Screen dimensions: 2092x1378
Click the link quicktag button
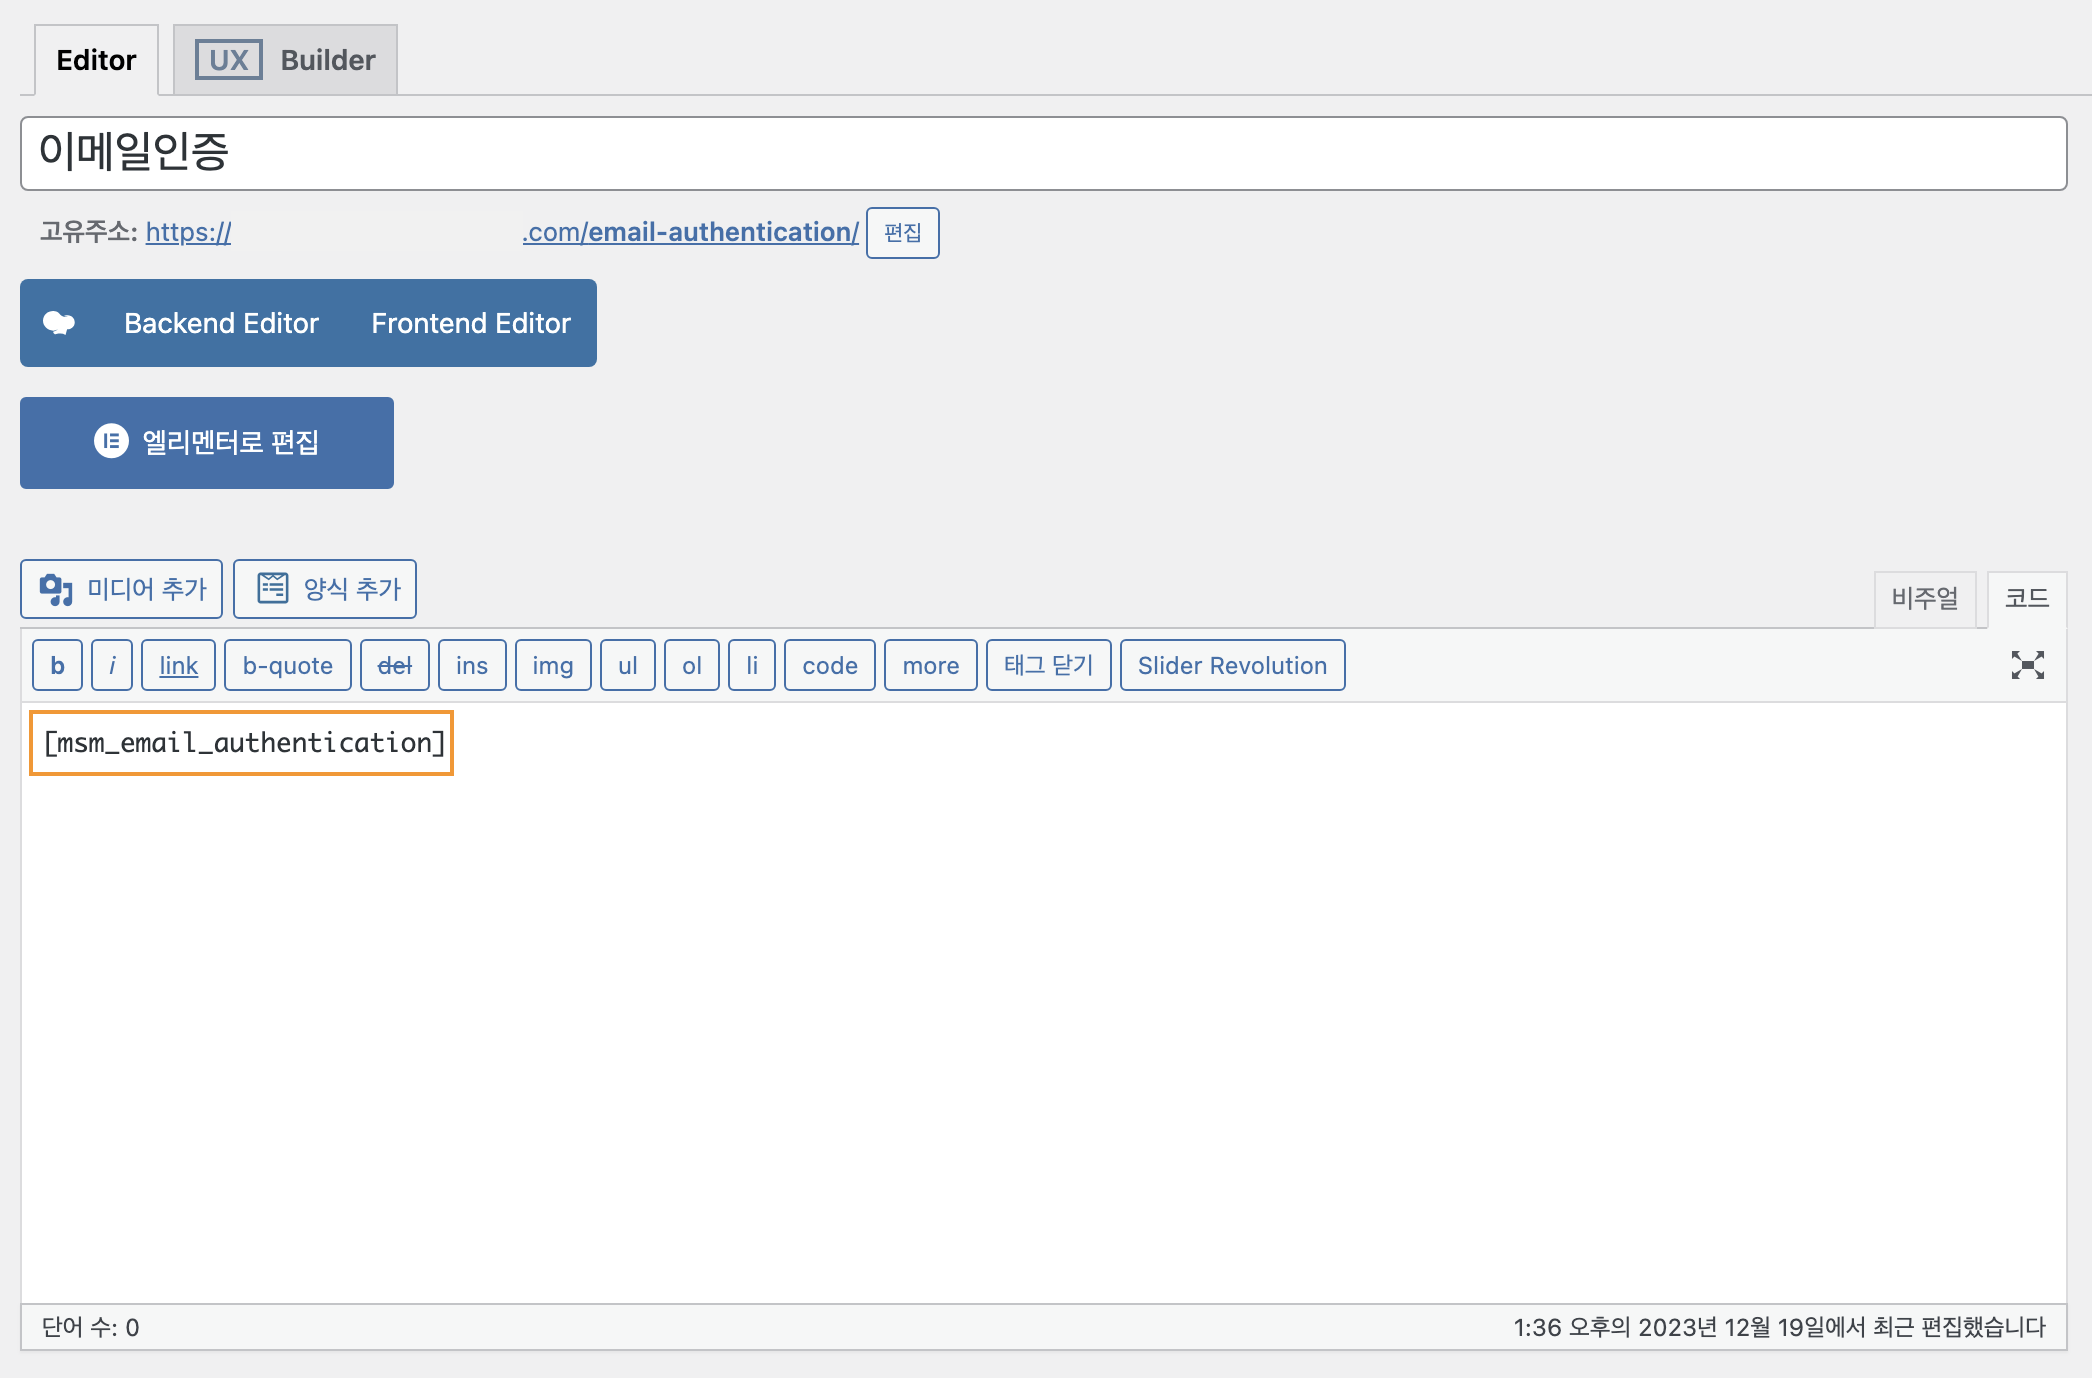coord(178,665)
